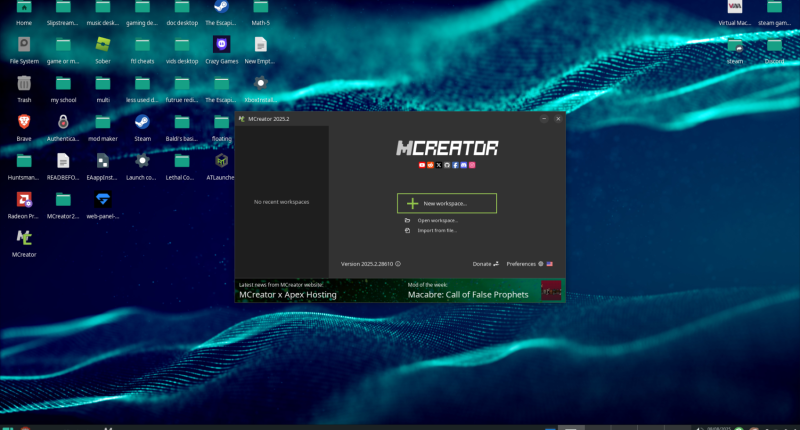The height and width of the screenshot is (430, 800).
Task: Open MCreator's X (Twitter) icon
Action: pos(438,165)
